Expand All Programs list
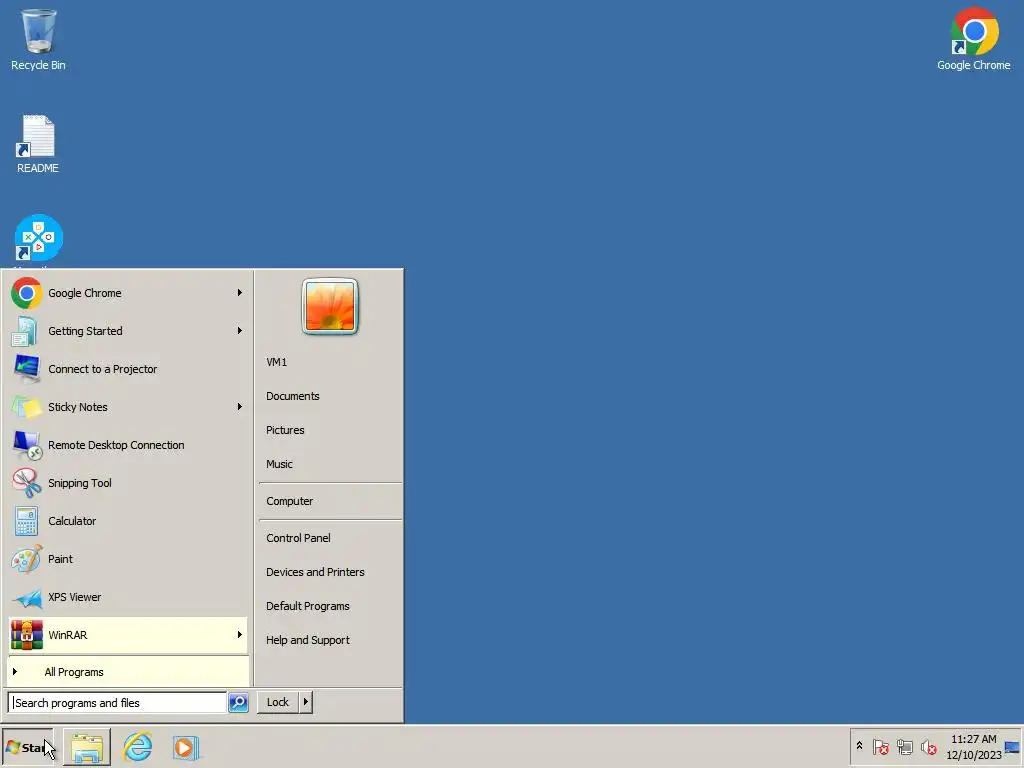This screenshot has width=1024, height=768. click(x=128, y=672)
